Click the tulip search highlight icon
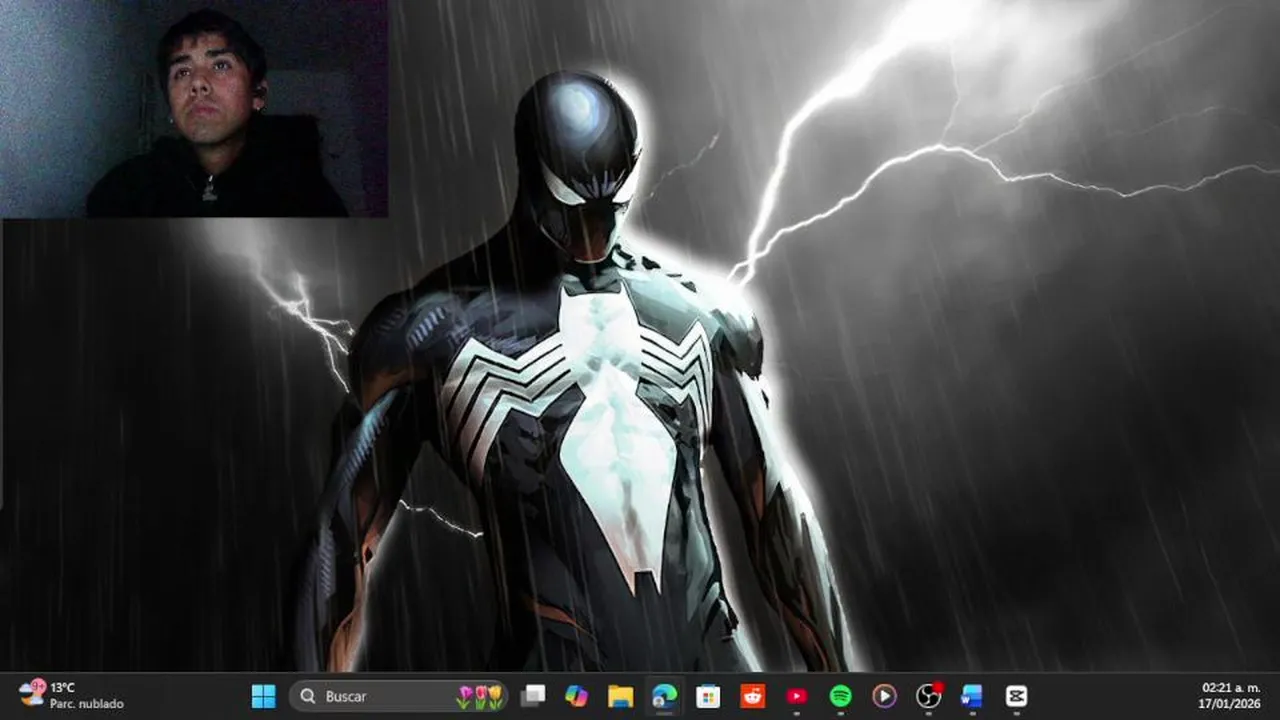The image size is (1280, 720). tap(480, 696)
